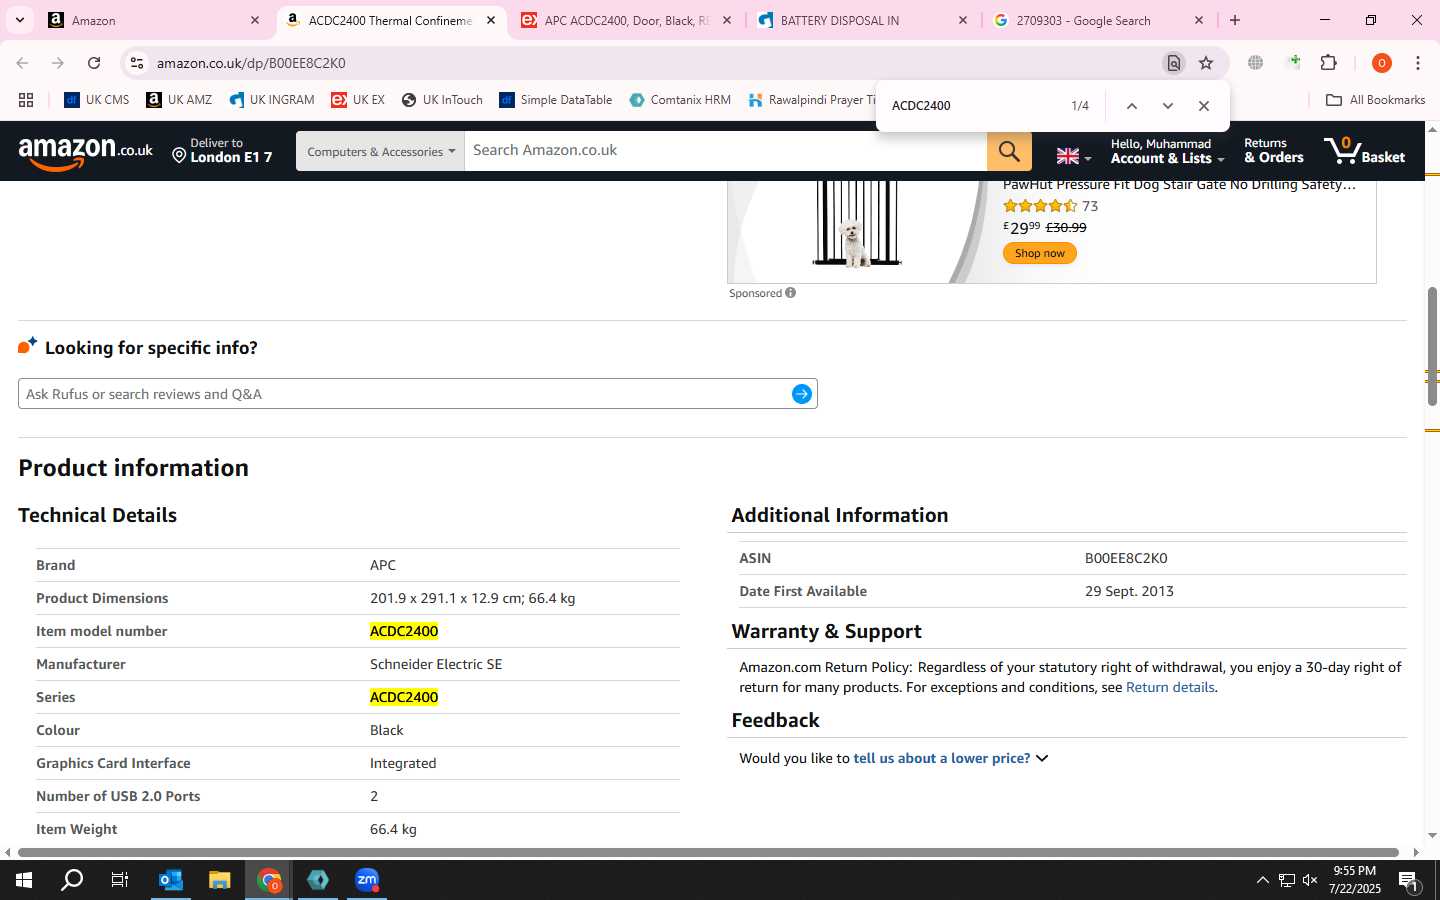Viewport: 1440px width, 900px height.
Task: Click the vertical page scrollbar thumb
Action: (1432, 345)
